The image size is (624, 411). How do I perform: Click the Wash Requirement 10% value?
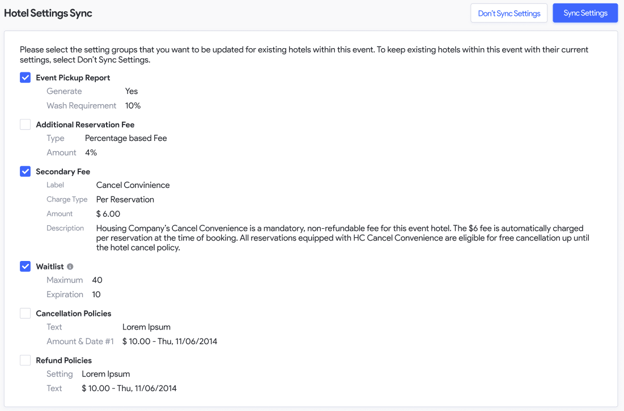(x=133, y=106)
